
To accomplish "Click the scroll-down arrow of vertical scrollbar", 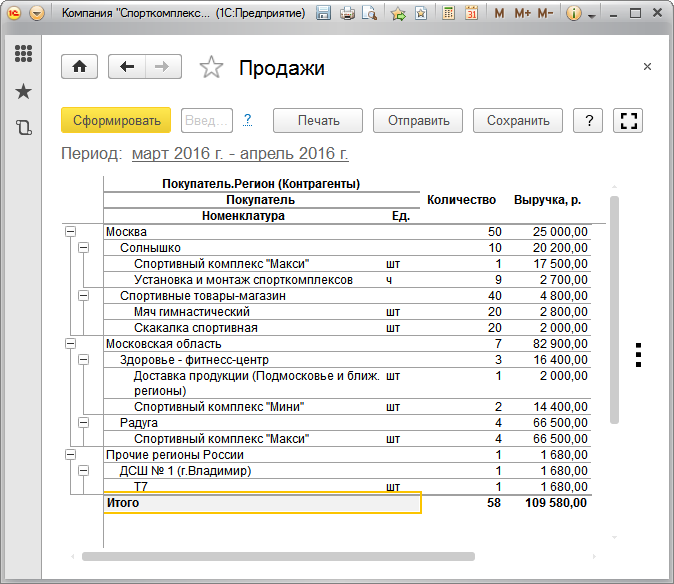I will click(614, 537).
